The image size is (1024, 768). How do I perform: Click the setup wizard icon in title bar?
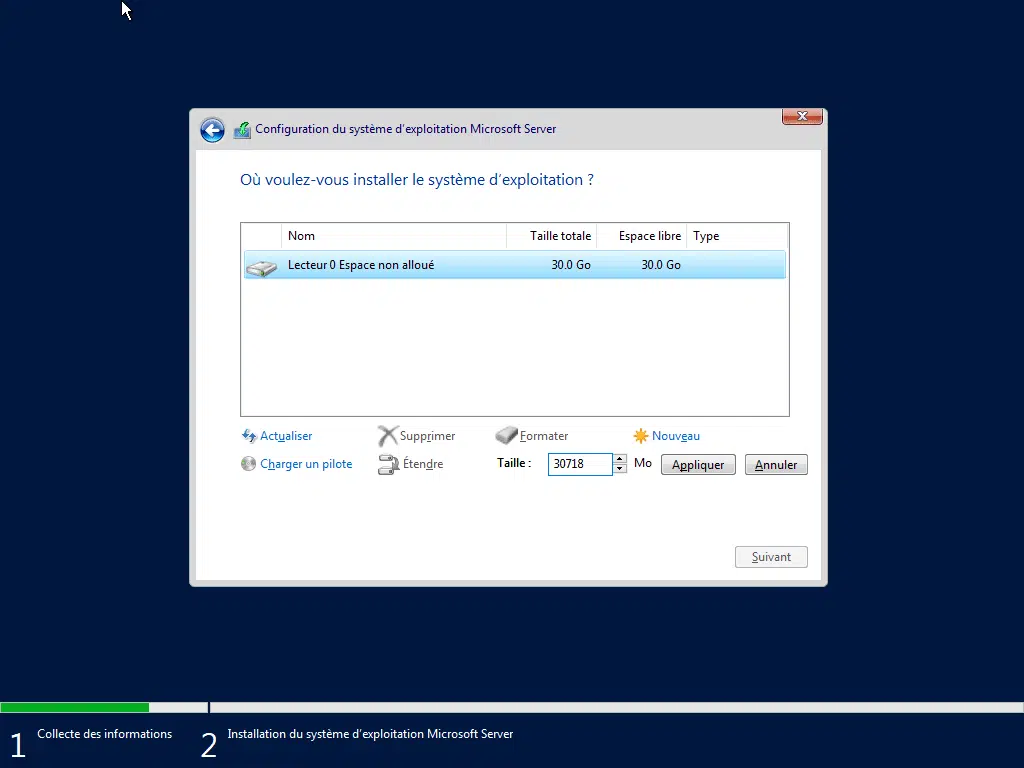pyautogui.click(x=242, y=130)
